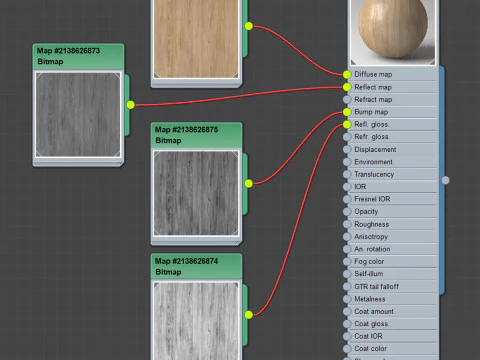
Task: Click the Coat gloss. input socket
Action: (x=347, y=324)
